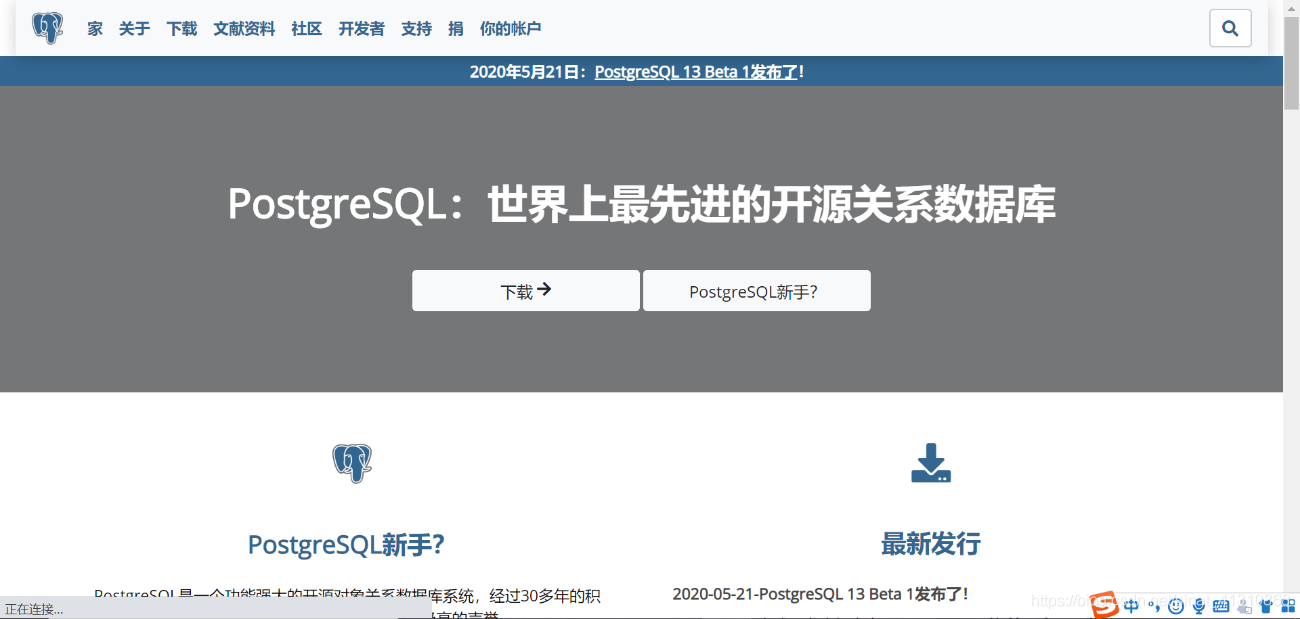The image size is (1300, 619).
Task: Open the Sogou toolbox icon
Action: (1289, 605)
